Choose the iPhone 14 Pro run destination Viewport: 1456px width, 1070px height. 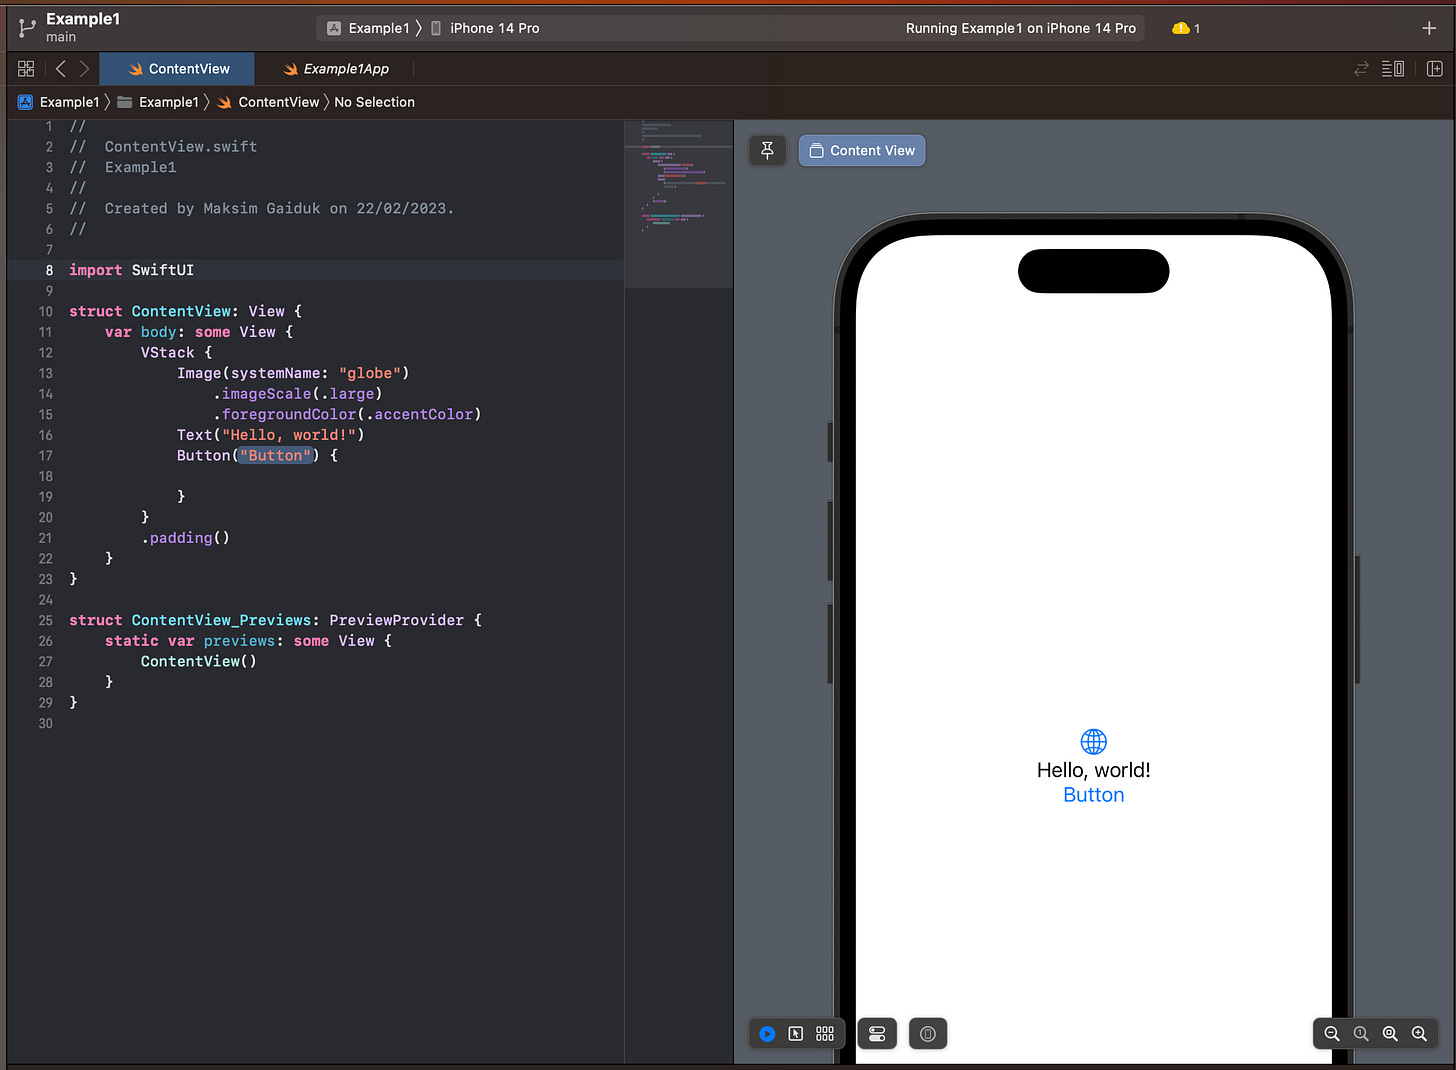pos(485,28)
